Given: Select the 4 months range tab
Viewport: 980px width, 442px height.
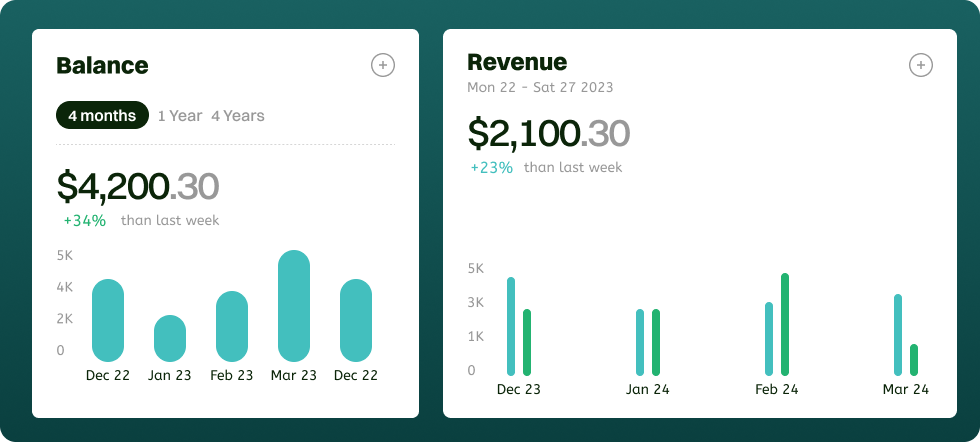Looking at the screenshot, I should click(x=102, y=116).
